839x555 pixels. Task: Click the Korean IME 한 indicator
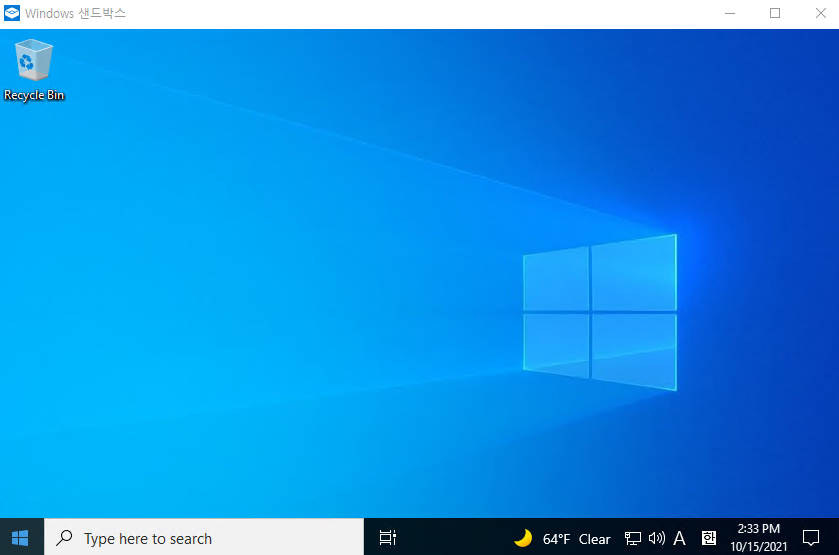[x=709, y=538]
